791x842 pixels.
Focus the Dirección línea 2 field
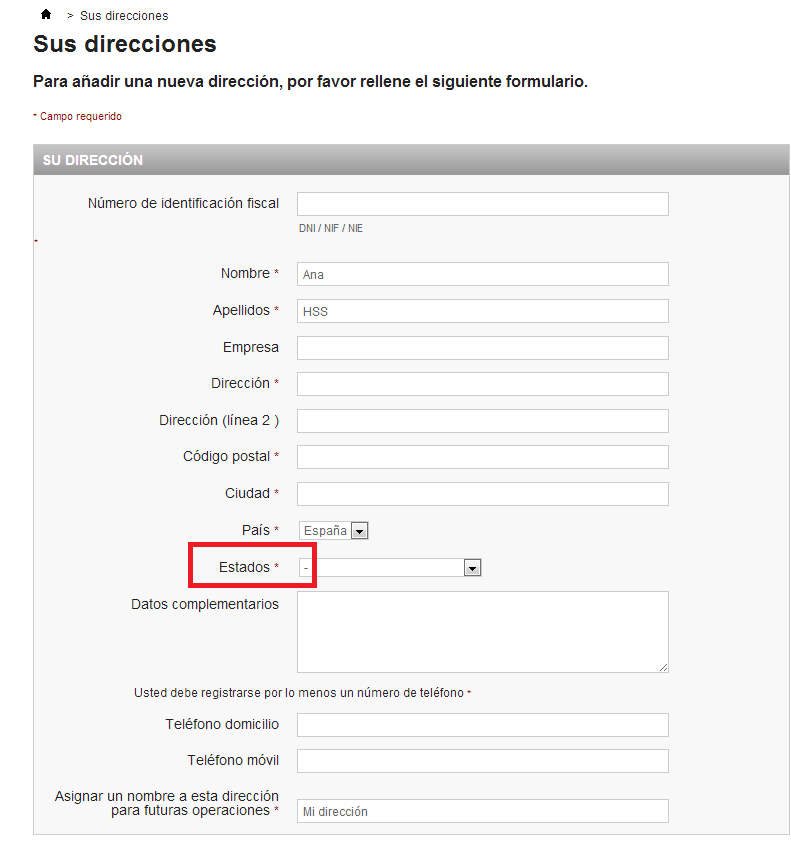point(482,421)
